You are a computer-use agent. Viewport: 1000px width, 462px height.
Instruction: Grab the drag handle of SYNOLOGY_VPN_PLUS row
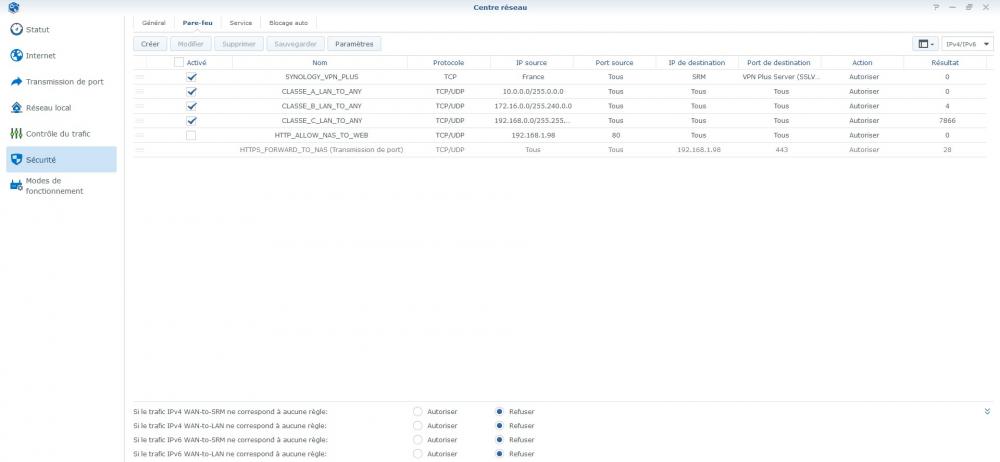pyautogui.click(x=140, y=77)
